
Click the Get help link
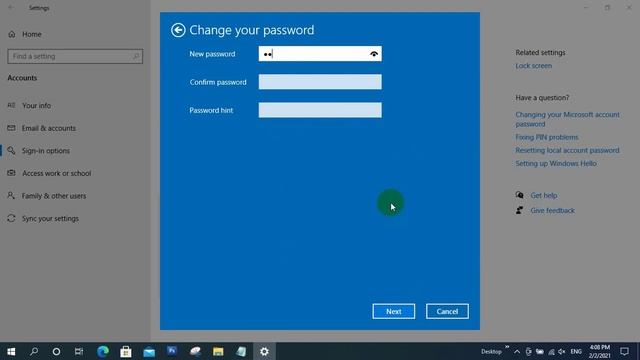(544, 196)
